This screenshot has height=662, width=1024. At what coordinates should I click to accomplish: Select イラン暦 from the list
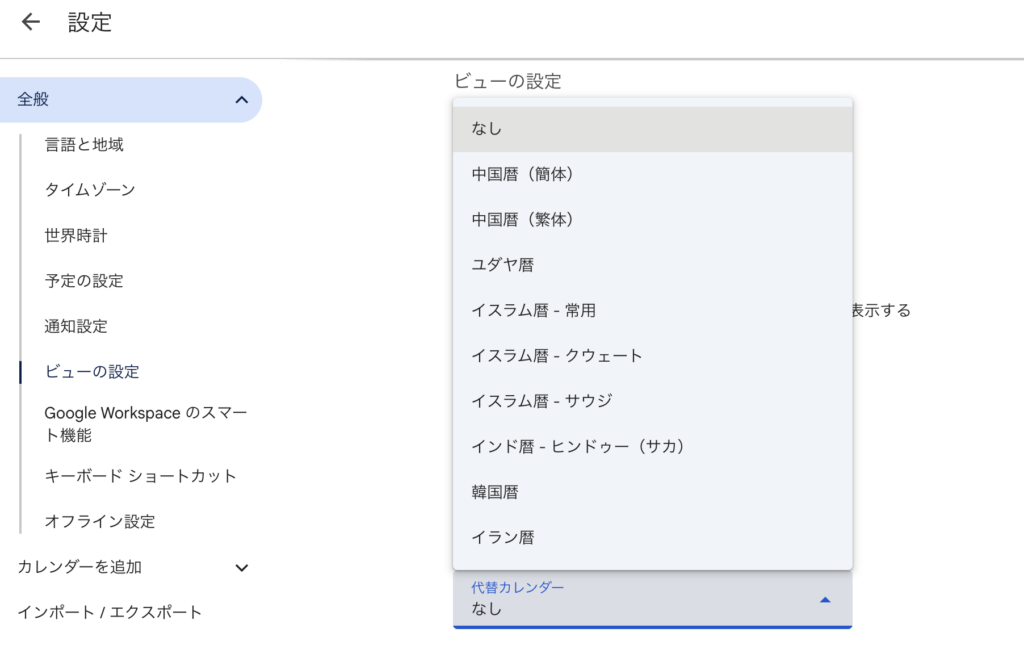click(652, 537)
